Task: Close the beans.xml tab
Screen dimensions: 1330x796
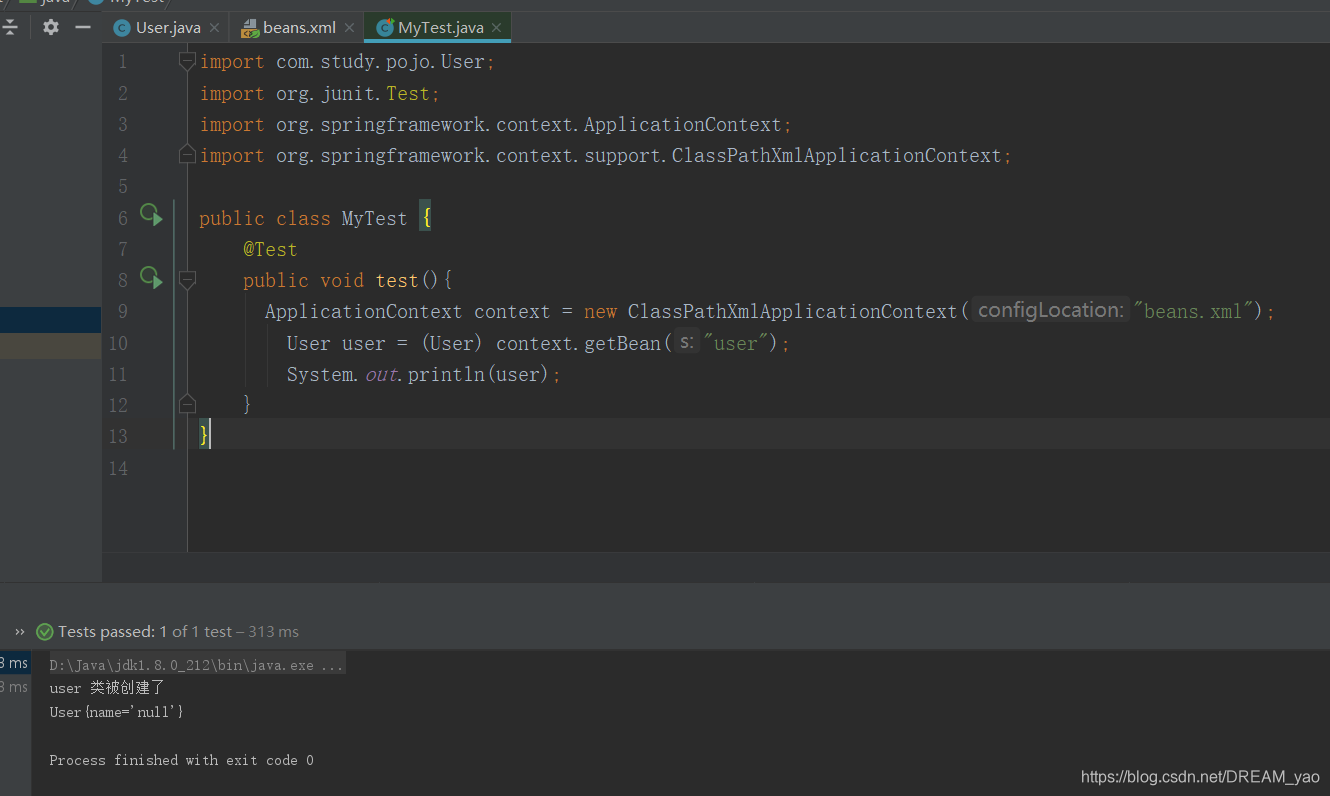Action: [x=349, y=28]
